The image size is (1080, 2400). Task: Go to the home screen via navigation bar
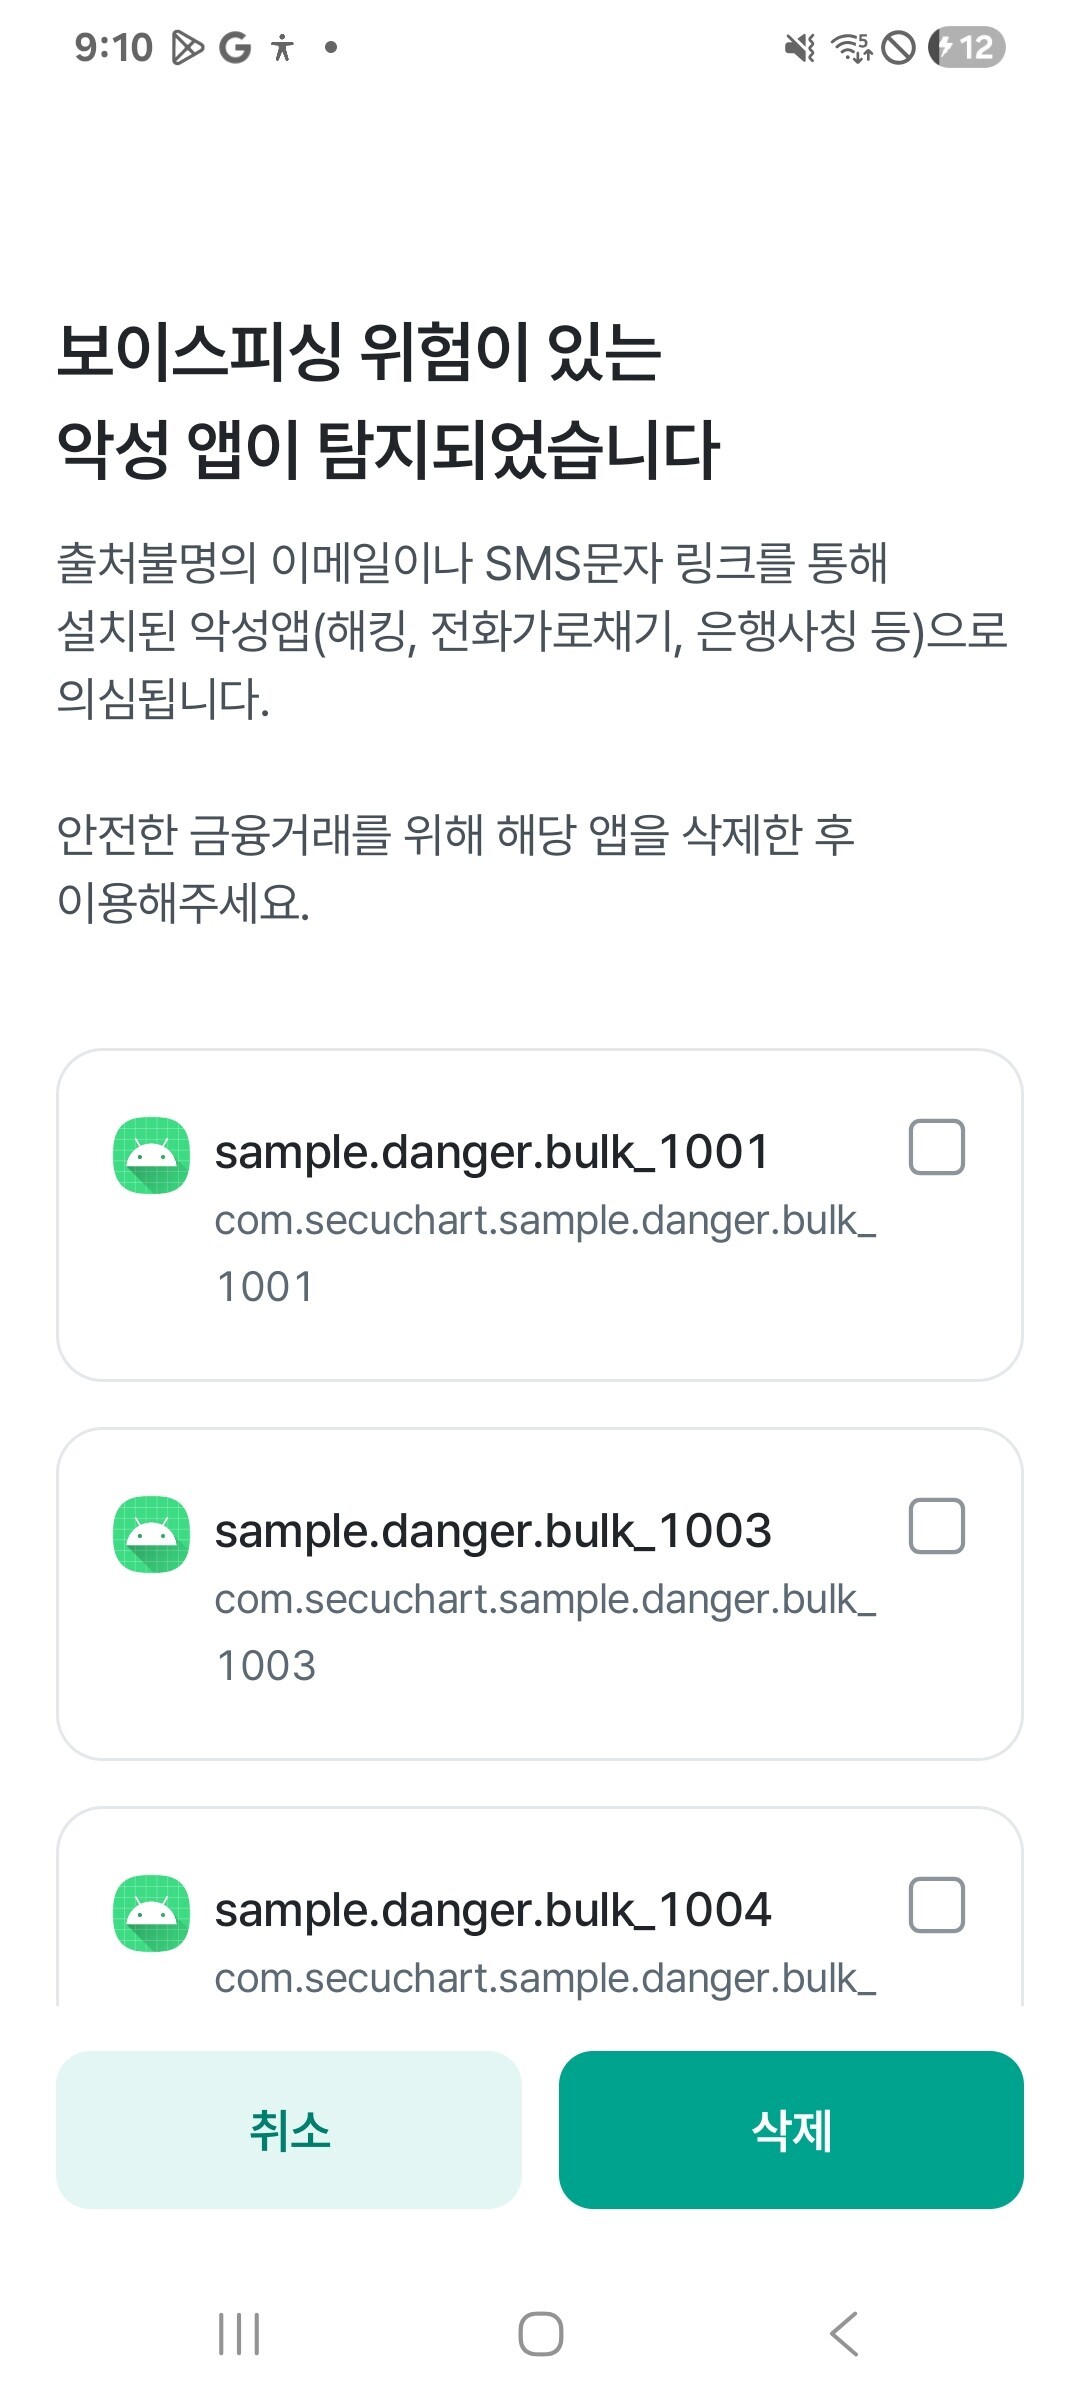540,2334
